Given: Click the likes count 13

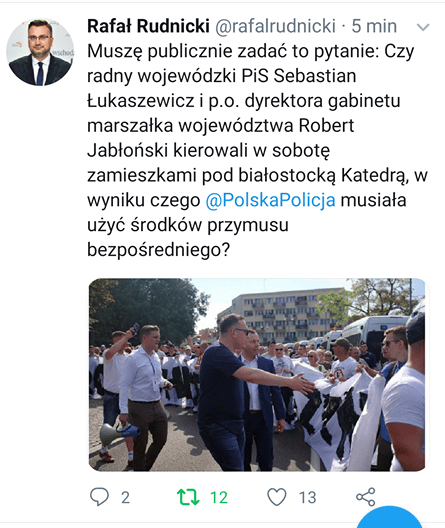Looking at the screenshot, I should 307,497.
